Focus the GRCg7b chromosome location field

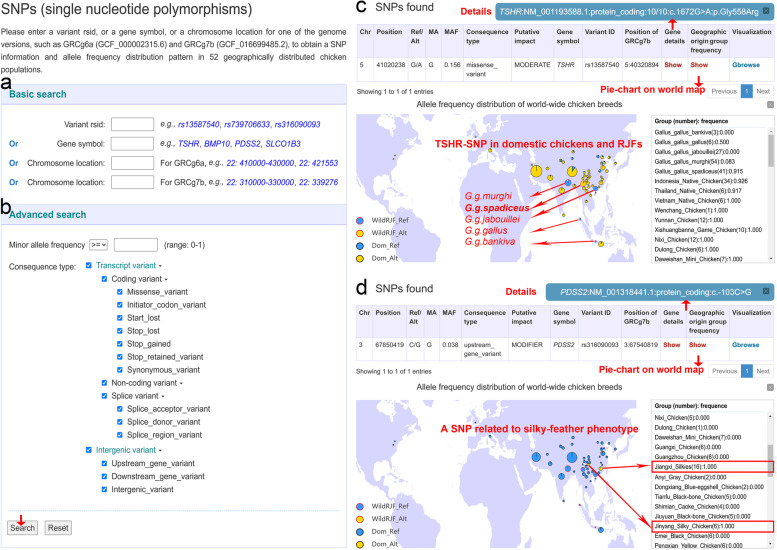click(x=132, y=182)
